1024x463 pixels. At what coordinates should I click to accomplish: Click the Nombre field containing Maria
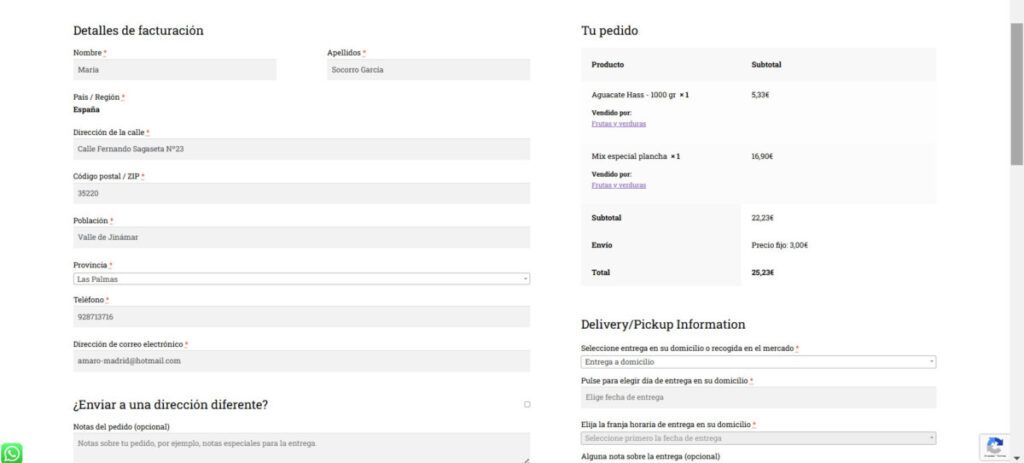(x=174, y=69)
